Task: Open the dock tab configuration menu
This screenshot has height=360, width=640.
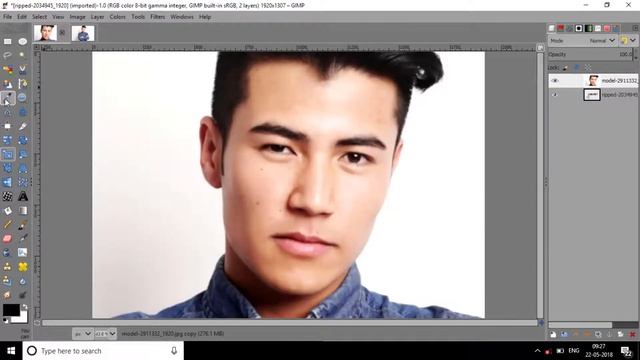Action: [636, 28]
